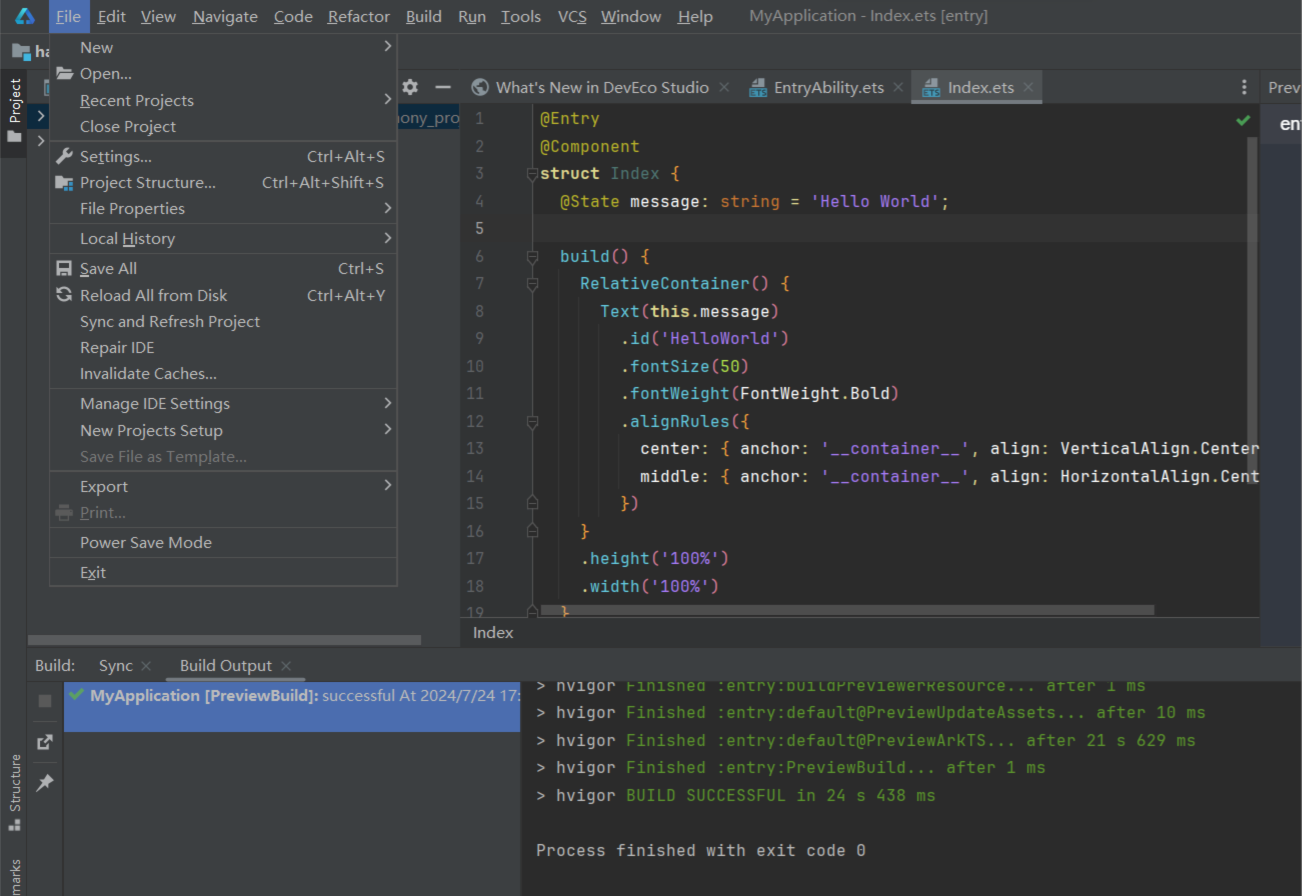Switch to the Sync tab in Build panel
This screenshot has width=1302, height=896.
[x=116, y=665]
